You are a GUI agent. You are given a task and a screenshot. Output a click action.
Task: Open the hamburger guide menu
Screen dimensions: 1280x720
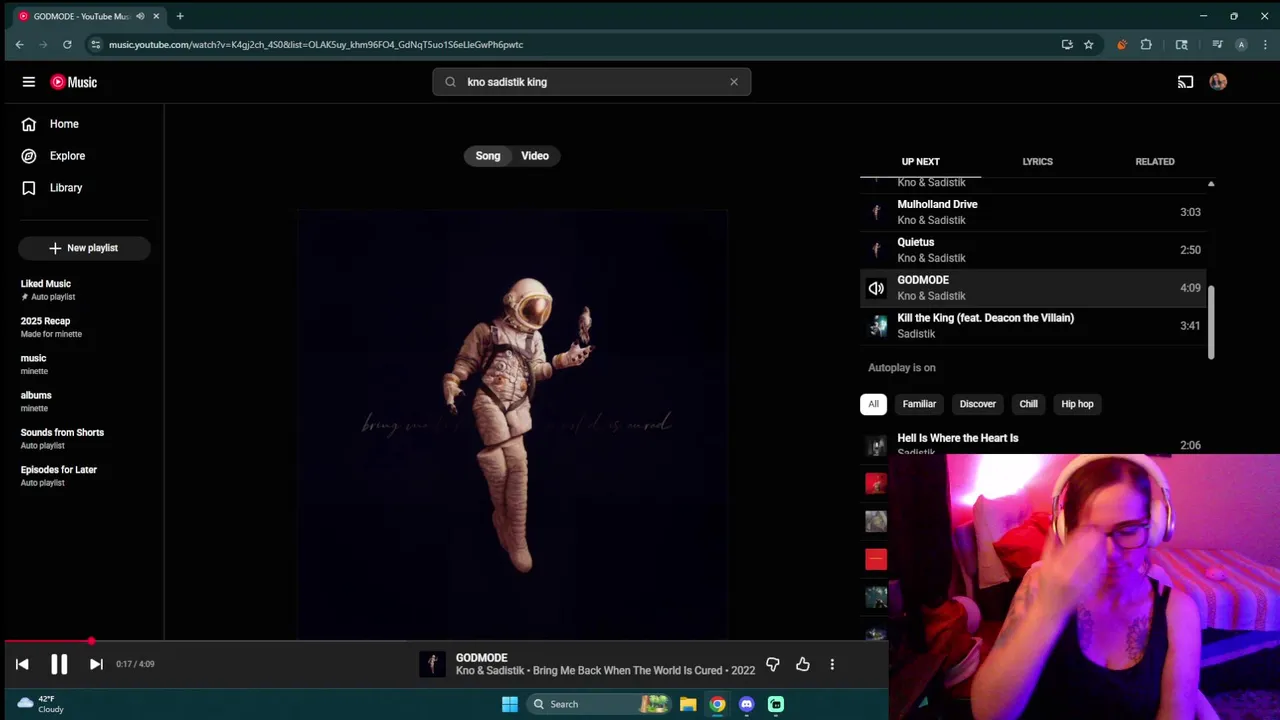(x=29, y=82)
